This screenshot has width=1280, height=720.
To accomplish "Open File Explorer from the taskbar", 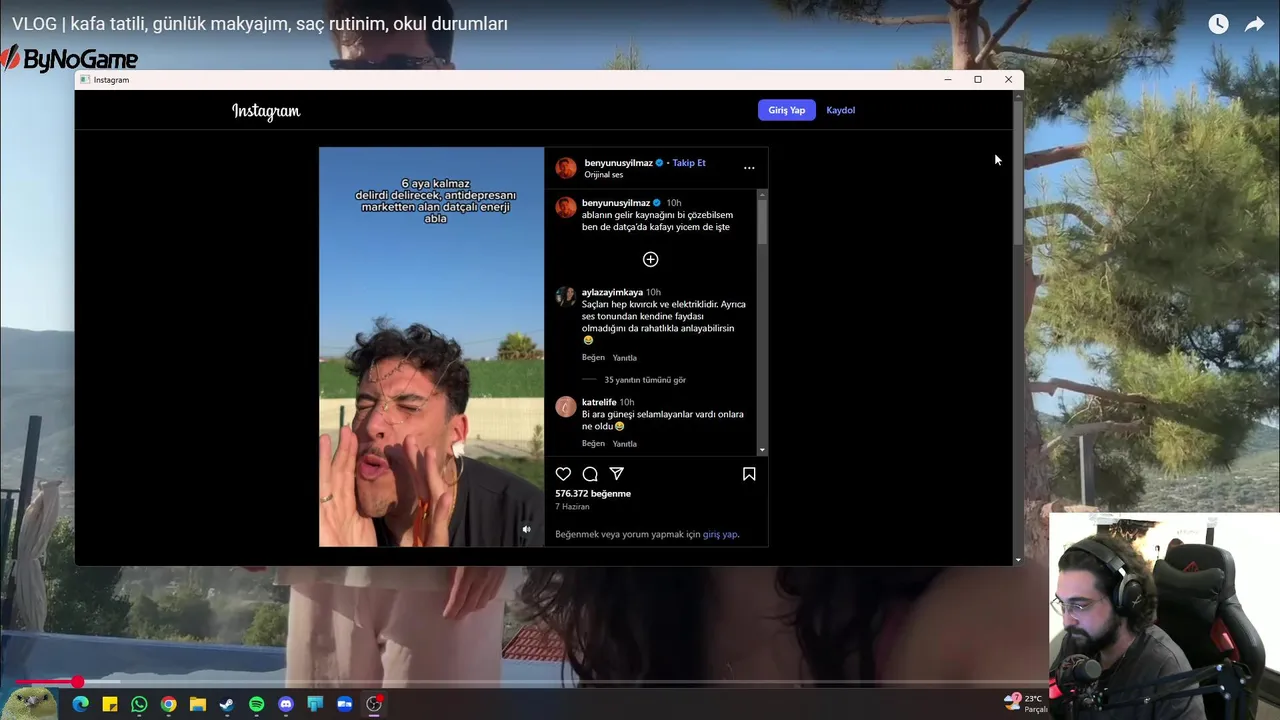I will pyautogui.click(x=198, y=704).
